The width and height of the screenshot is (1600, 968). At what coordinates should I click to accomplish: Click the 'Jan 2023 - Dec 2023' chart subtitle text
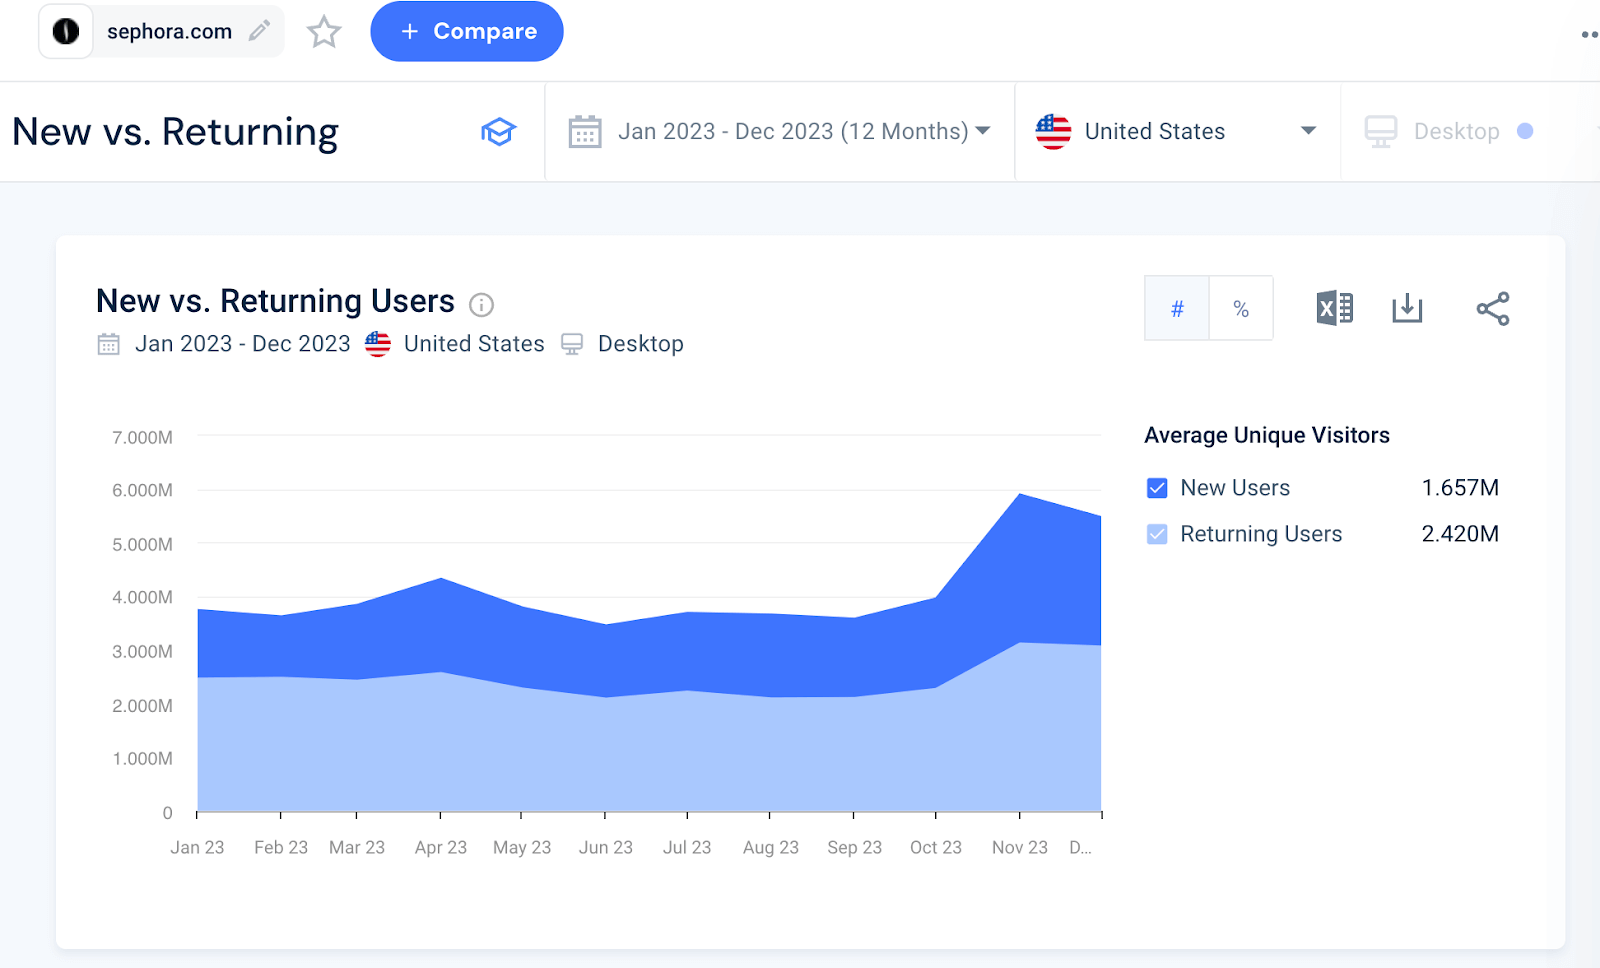coord(243,344)
